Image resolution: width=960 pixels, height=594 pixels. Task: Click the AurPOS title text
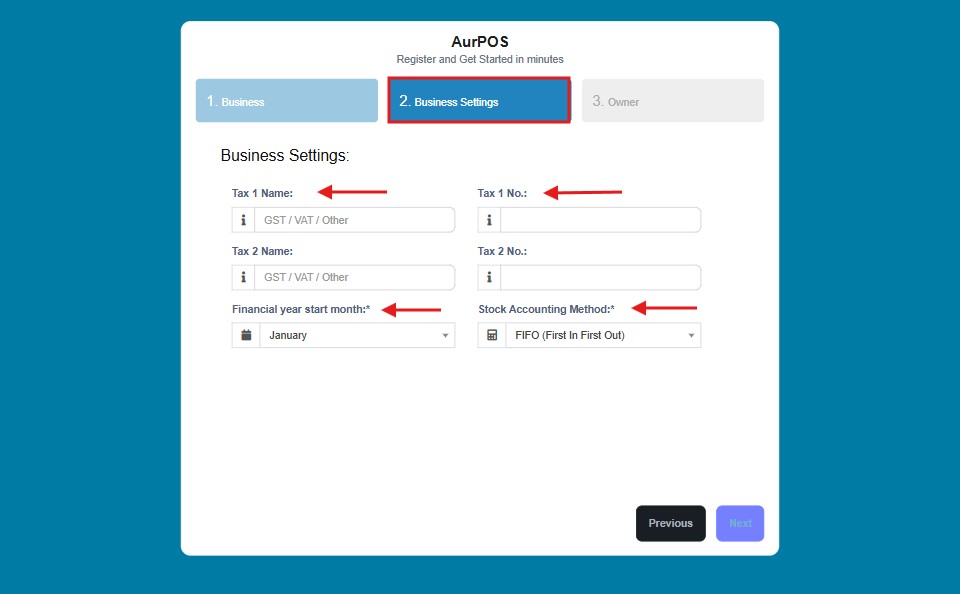point(480,42)
